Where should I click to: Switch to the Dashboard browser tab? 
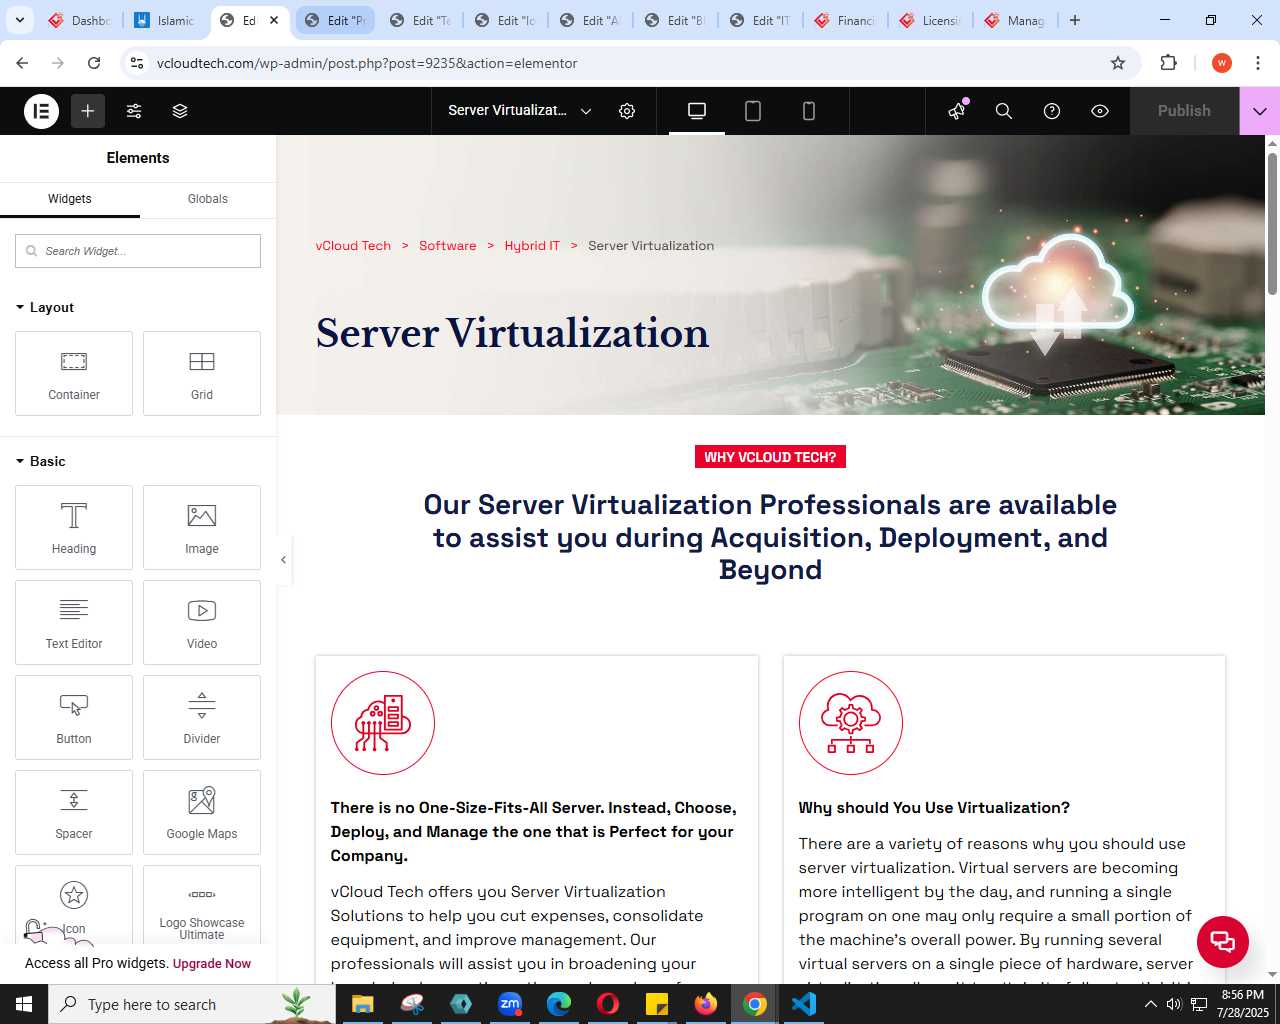80,20
